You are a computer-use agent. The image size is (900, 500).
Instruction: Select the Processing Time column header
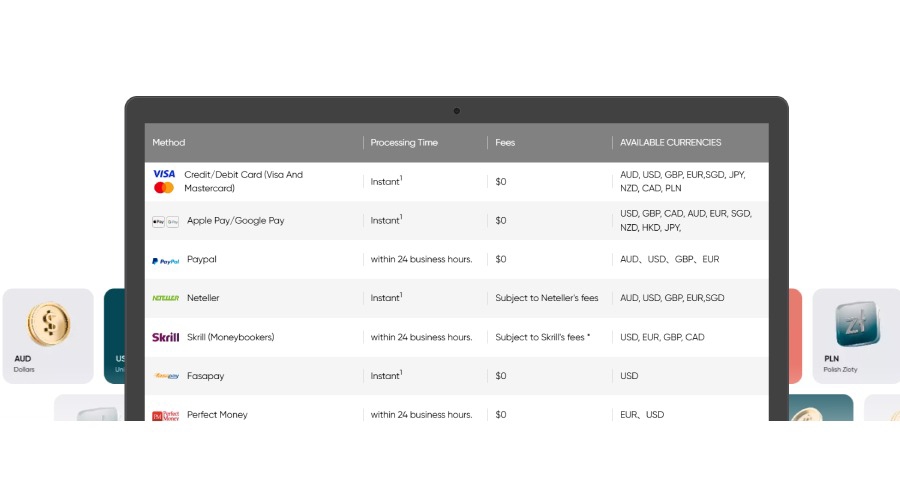(x=404, y=143)
